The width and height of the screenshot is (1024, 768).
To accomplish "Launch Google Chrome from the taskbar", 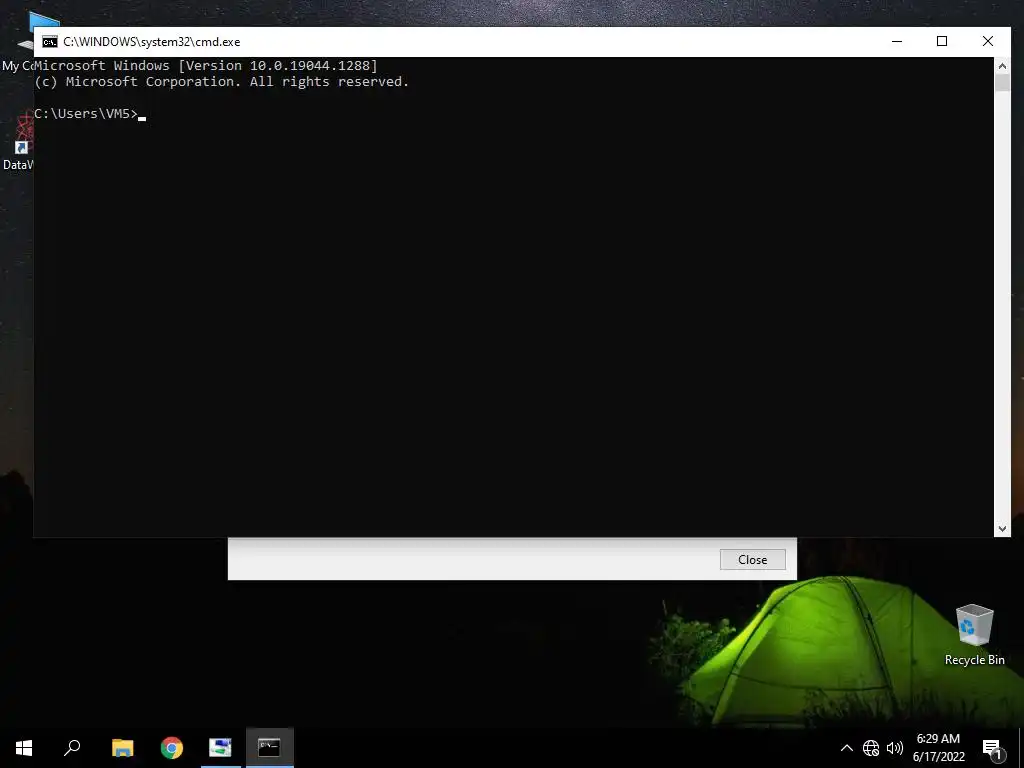I will tap(172, 748).
